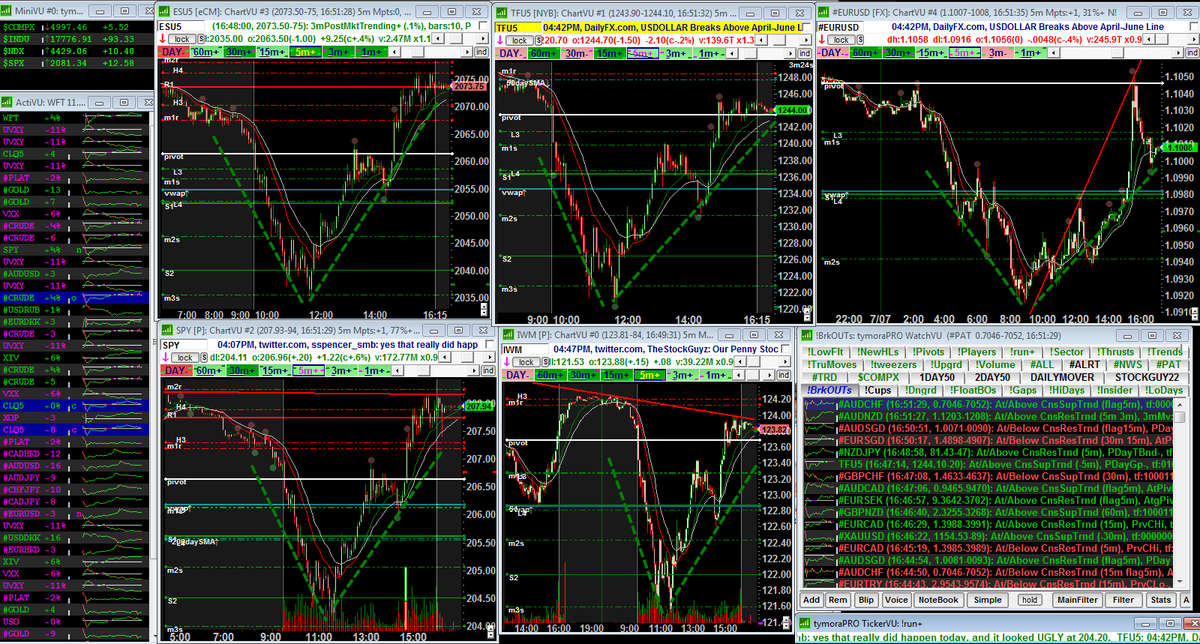Screen dimensions: 1200x644
Task: Open the !Gaps tab in WatchVU
Action: tap(1024, 390)
